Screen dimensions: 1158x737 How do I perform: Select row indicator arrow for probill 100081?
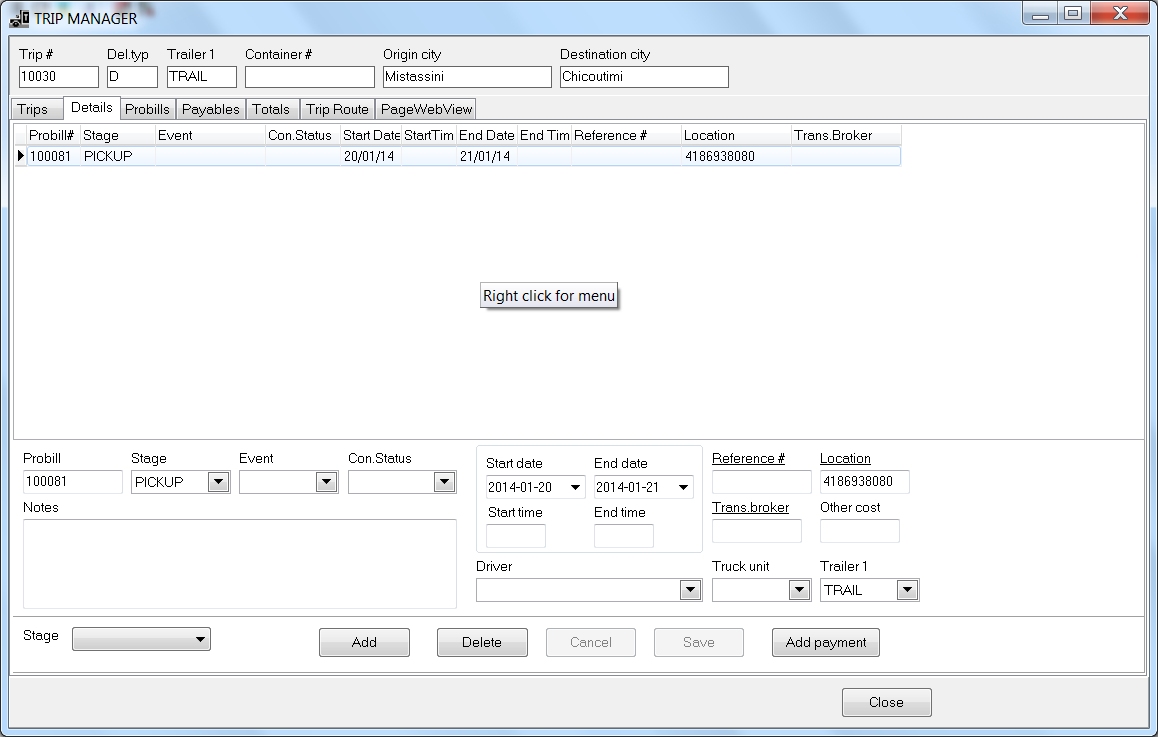coord(20,156)
